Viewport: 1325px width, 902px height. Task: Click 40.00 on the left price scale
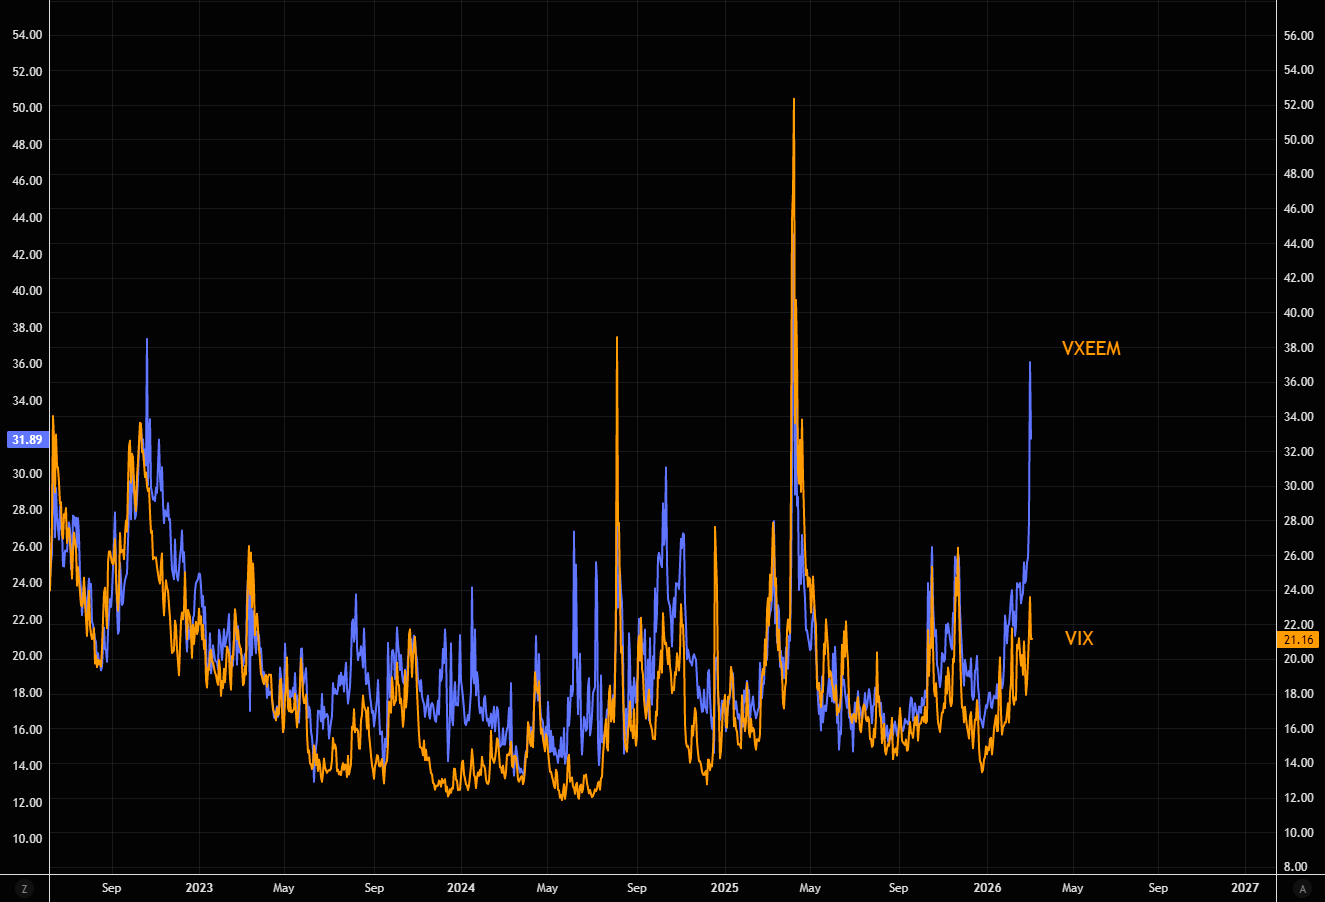pyautogui.click(x=27, y=291)
